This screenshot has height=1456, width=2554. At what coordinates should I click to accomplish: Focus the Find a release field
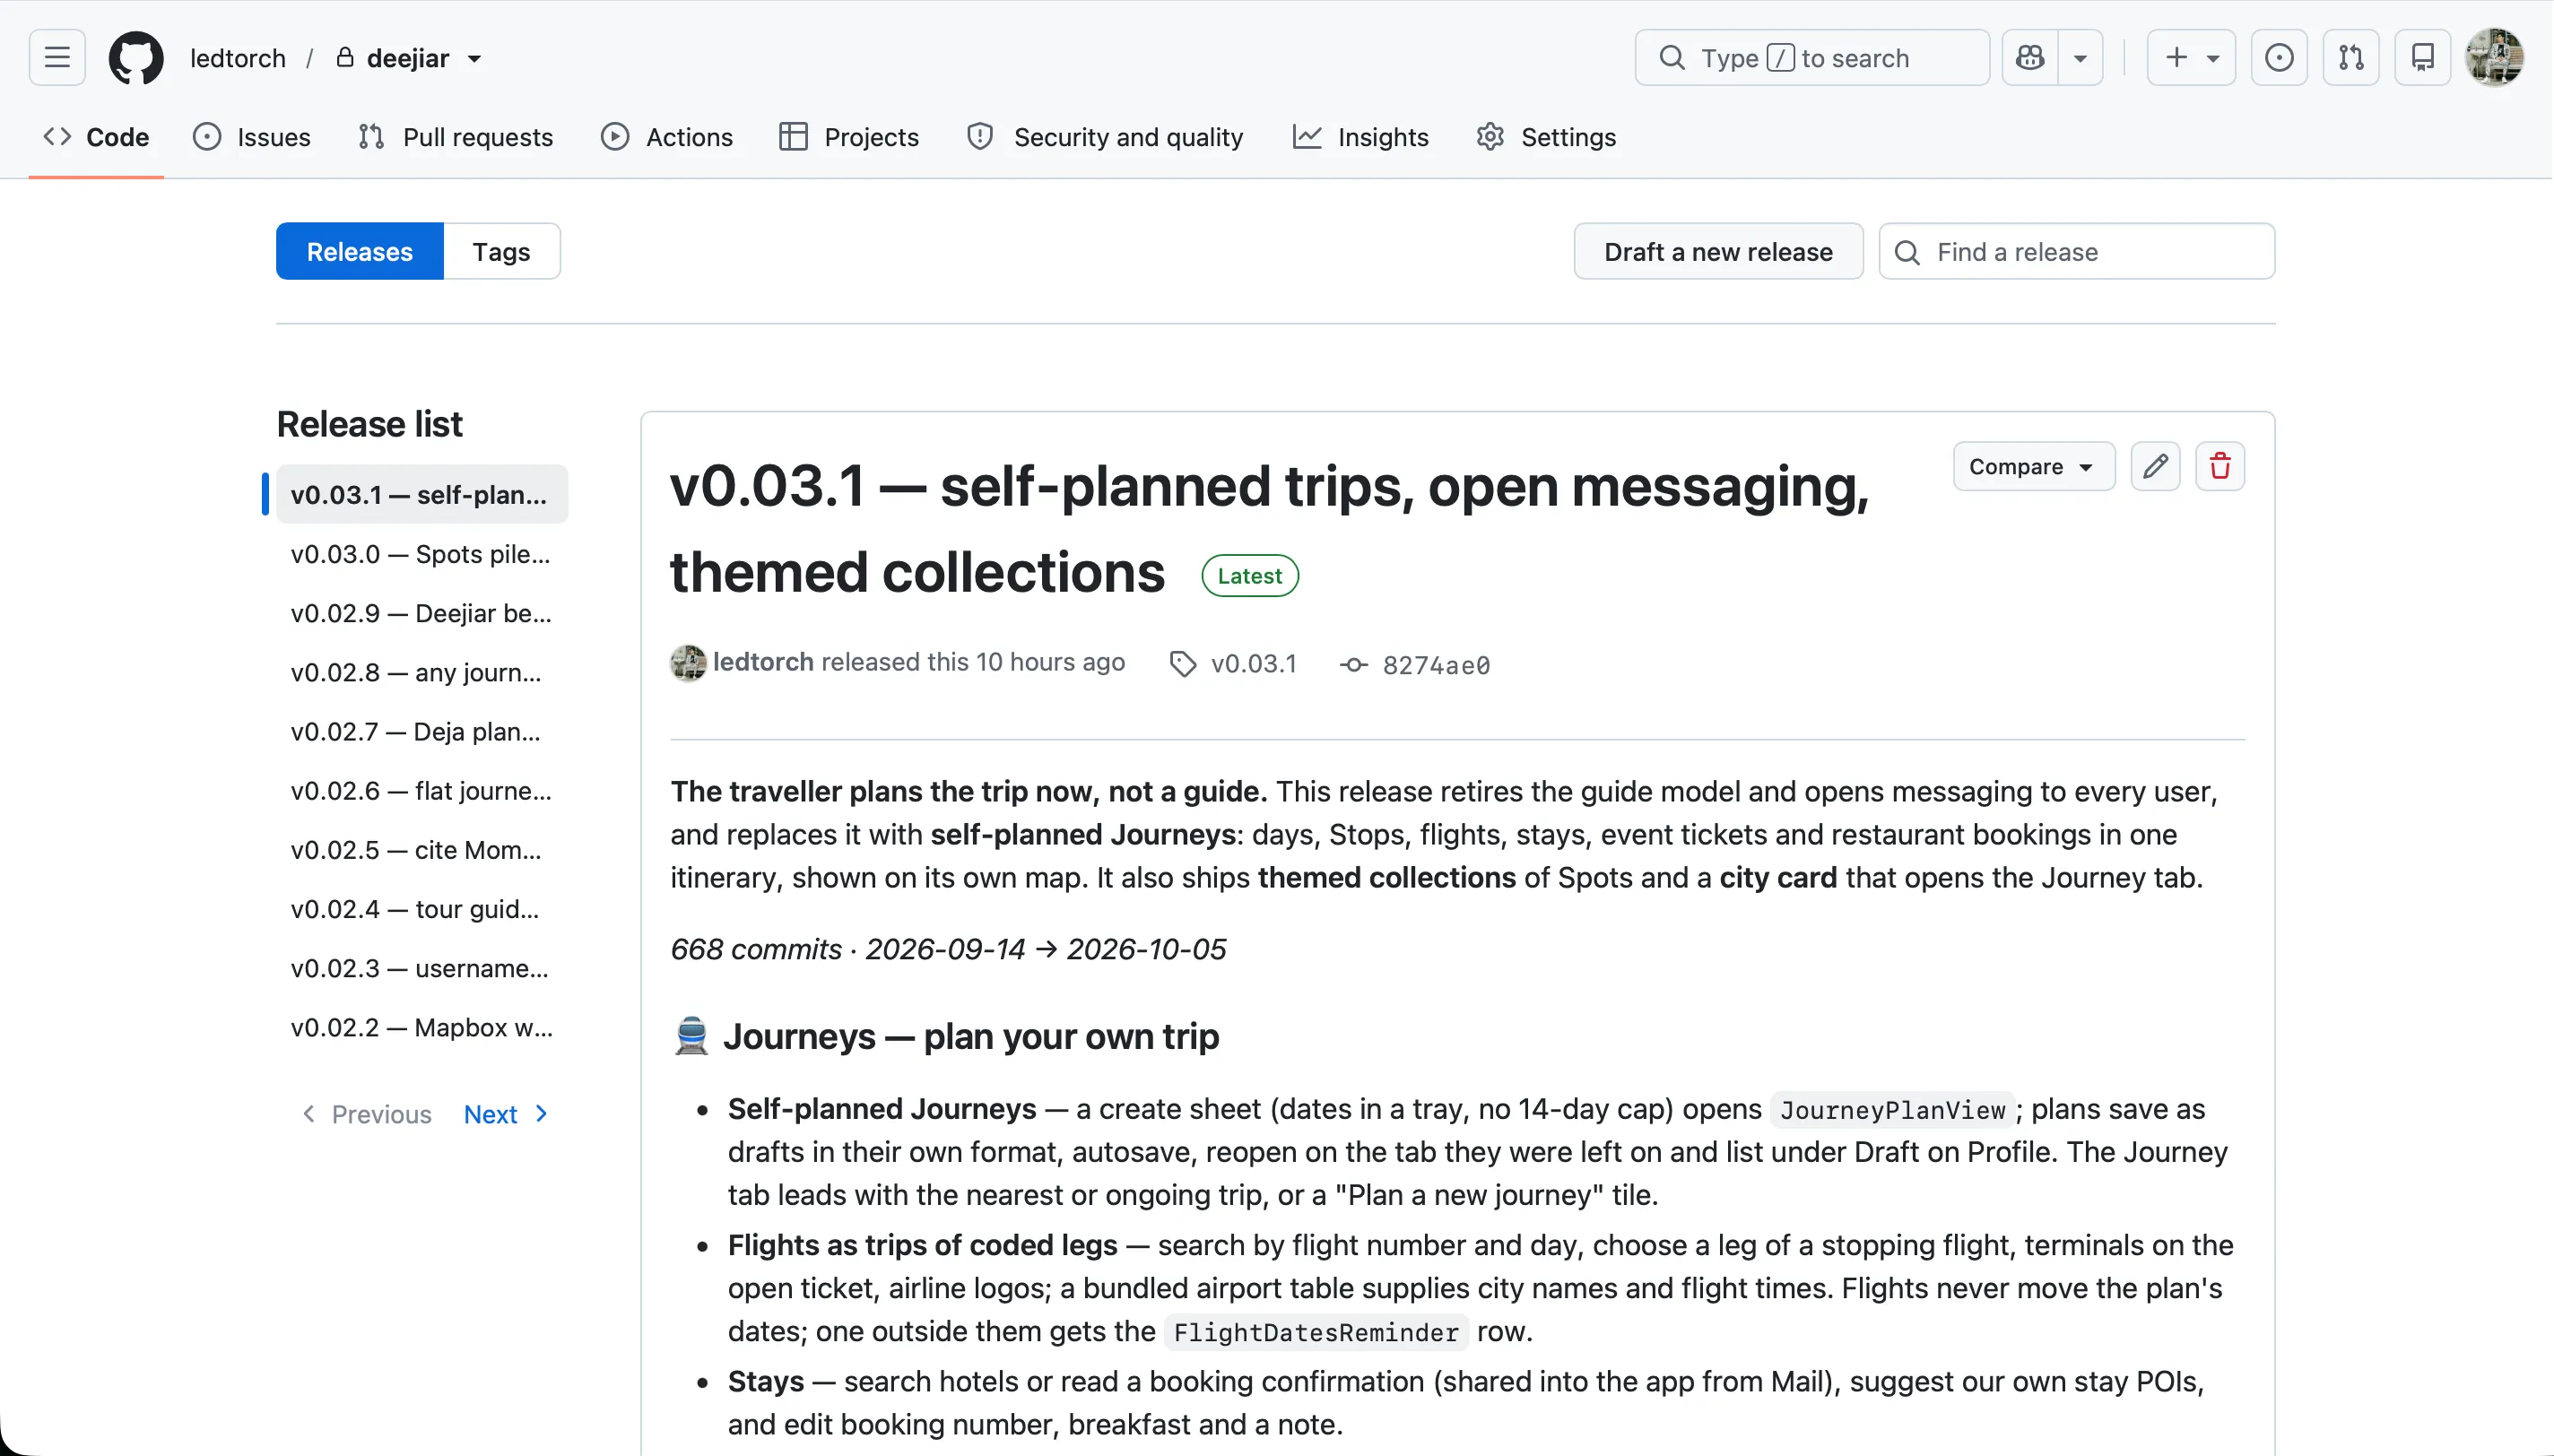[2077, 251]
